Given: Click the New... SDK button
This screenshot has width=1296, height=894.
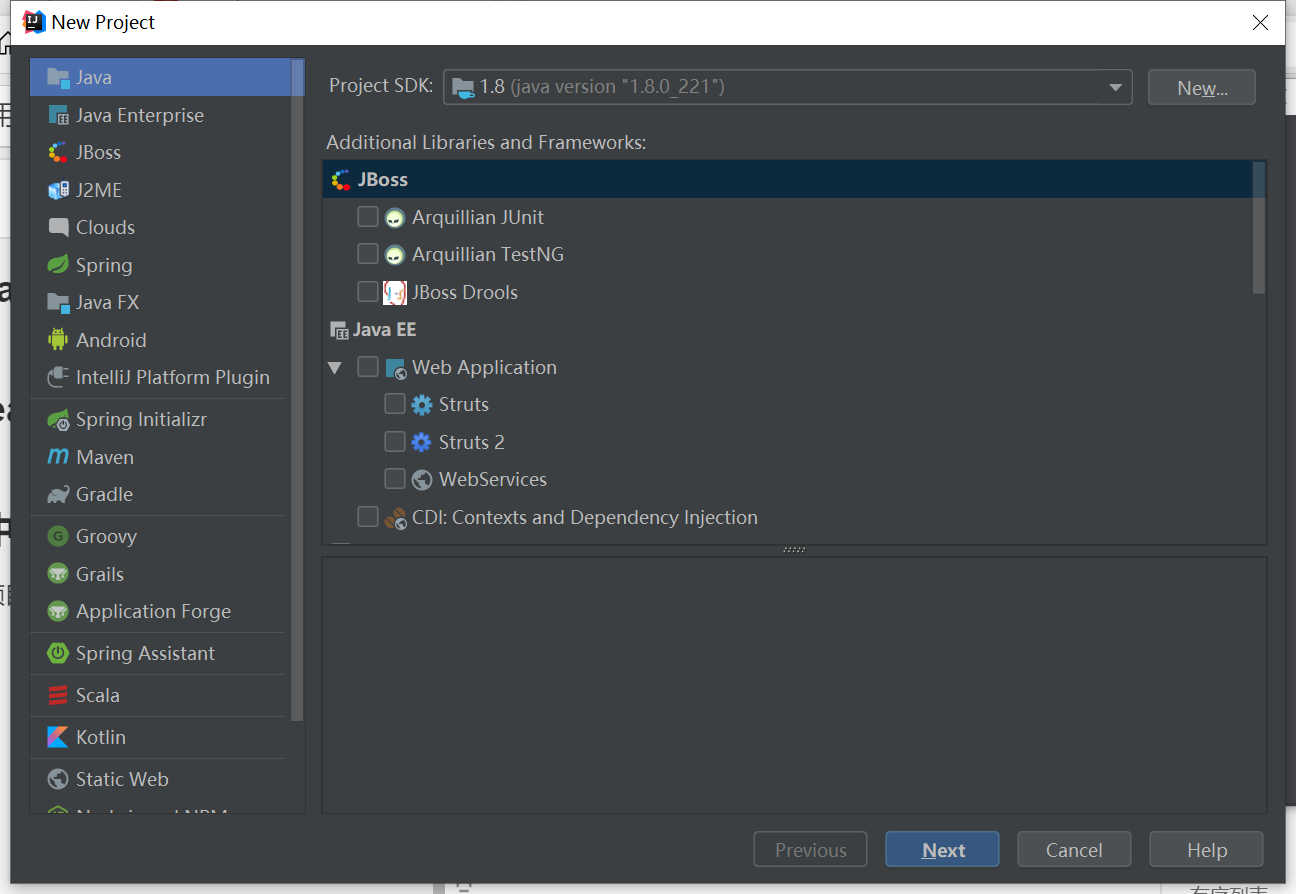Looking at the screenshot, I should tap(1202, 87).
